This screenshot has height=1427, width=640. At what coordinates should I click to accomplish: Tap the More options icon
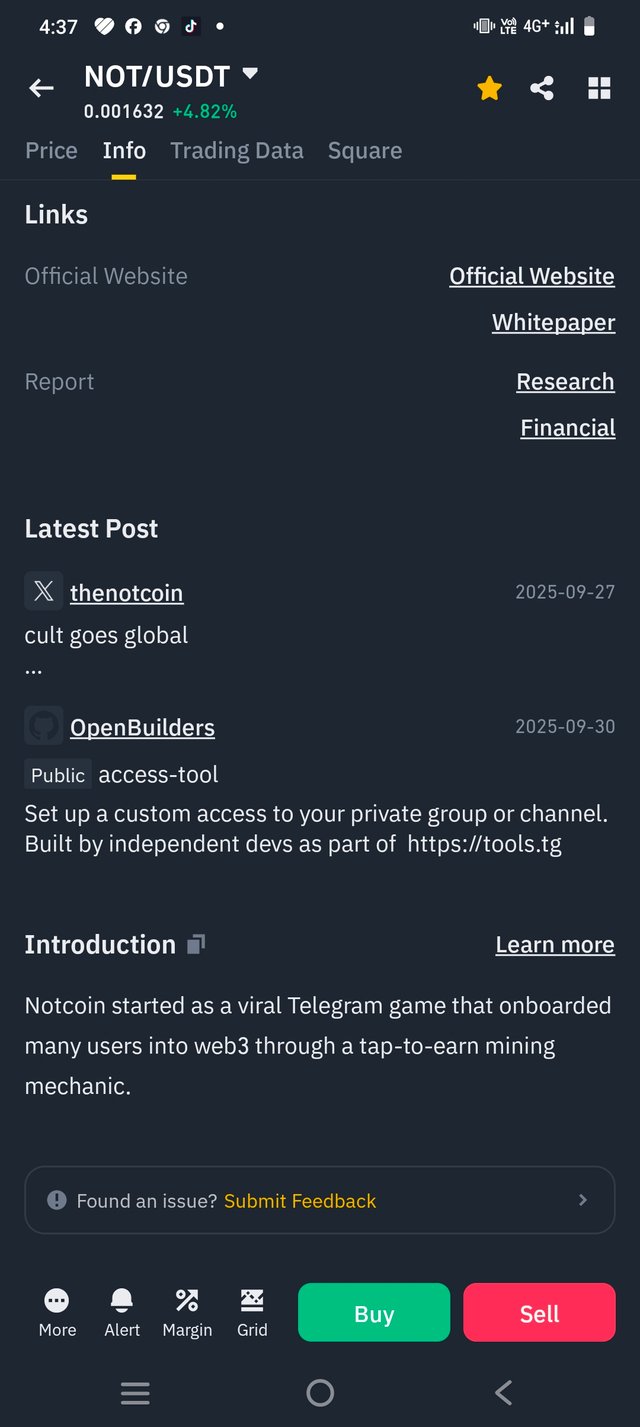(x=57, y=1300)
